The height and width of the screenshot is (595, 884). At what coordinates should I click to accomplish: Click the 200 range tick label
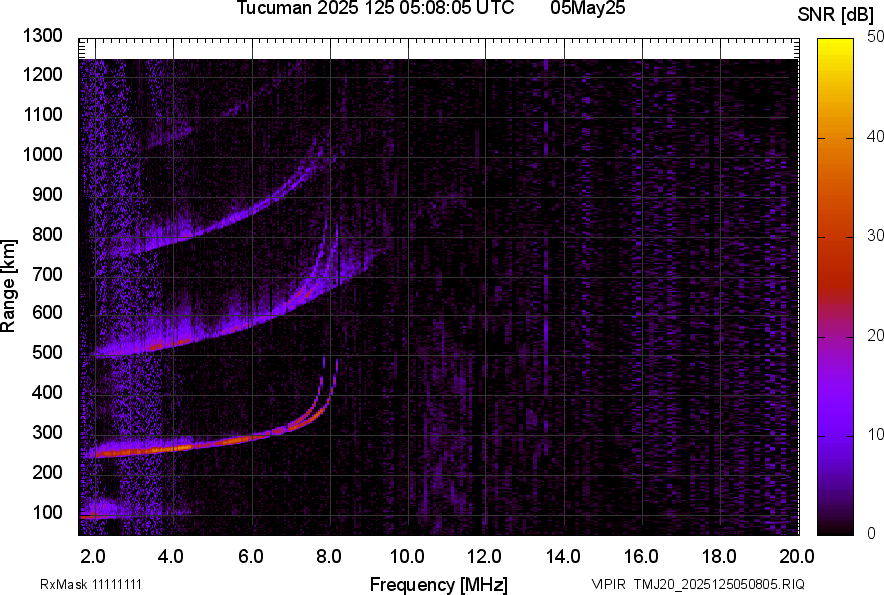tap(47, 471)
